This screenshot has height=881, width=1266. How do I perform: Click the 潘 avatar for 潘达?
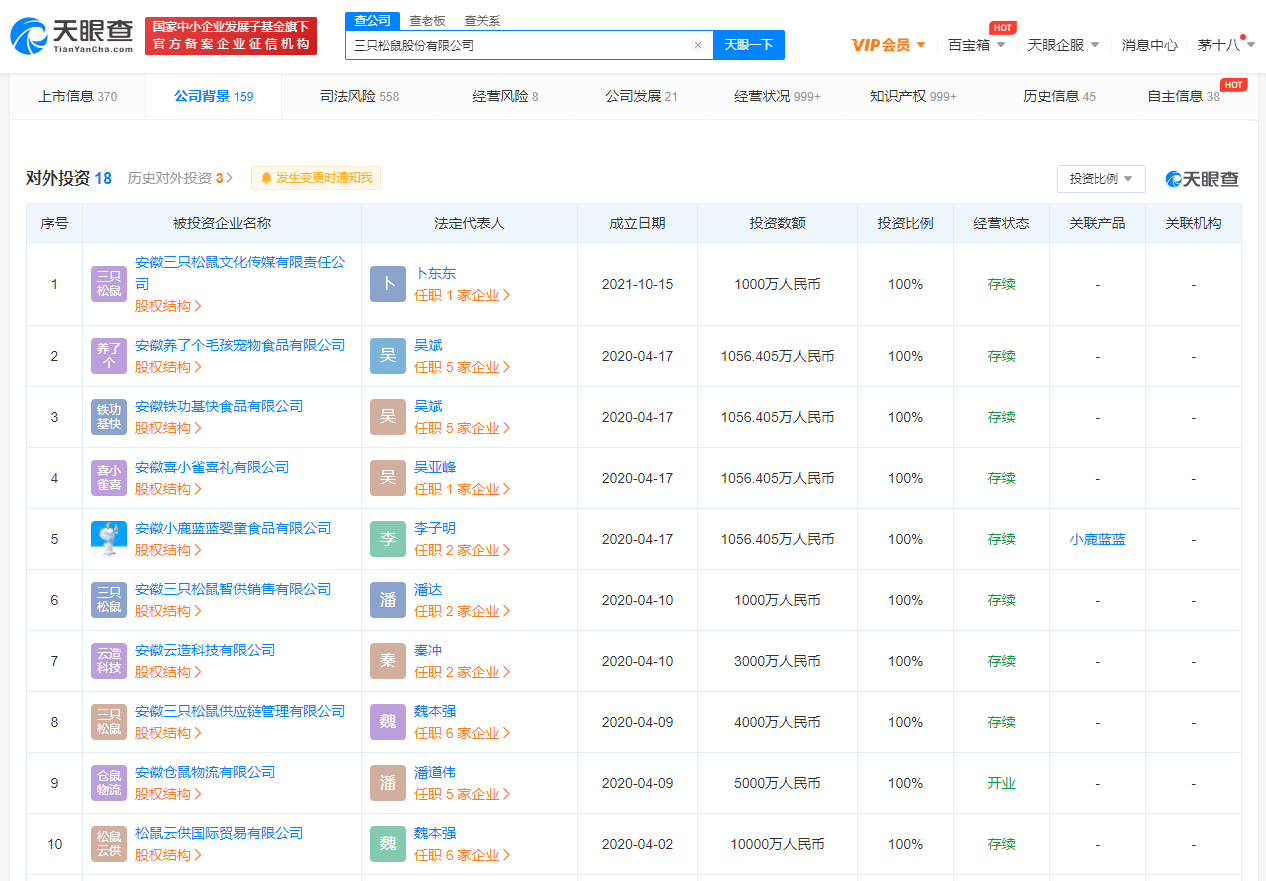pyautogui.click(x=388, y=600)
